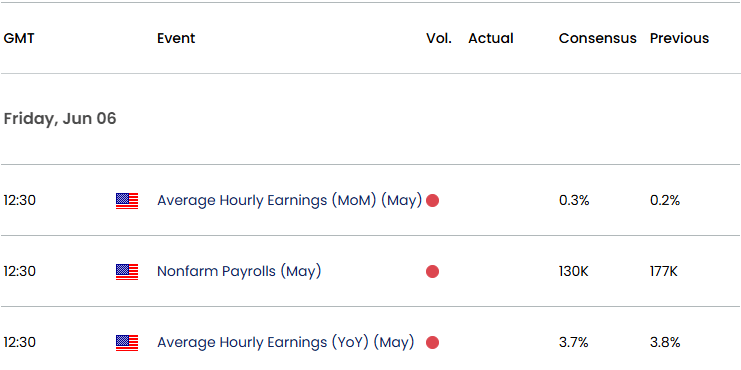The width and height of the screenshot is (741, 370).
Task: Click the Previous column header
Action: [x=680, y=38]
